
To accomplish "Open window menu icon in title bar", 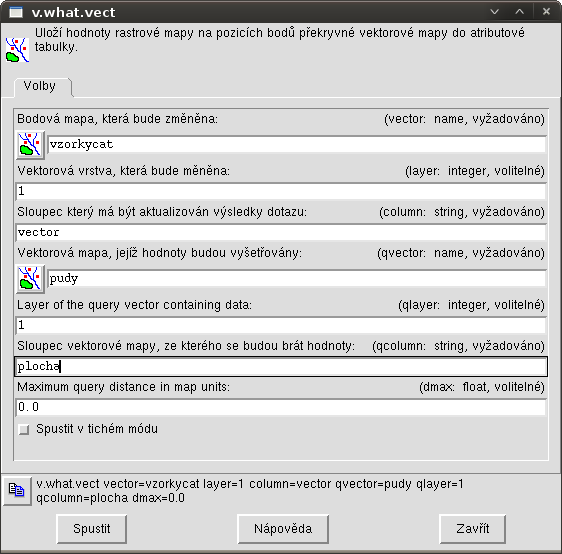I will [x=16, y=13].
